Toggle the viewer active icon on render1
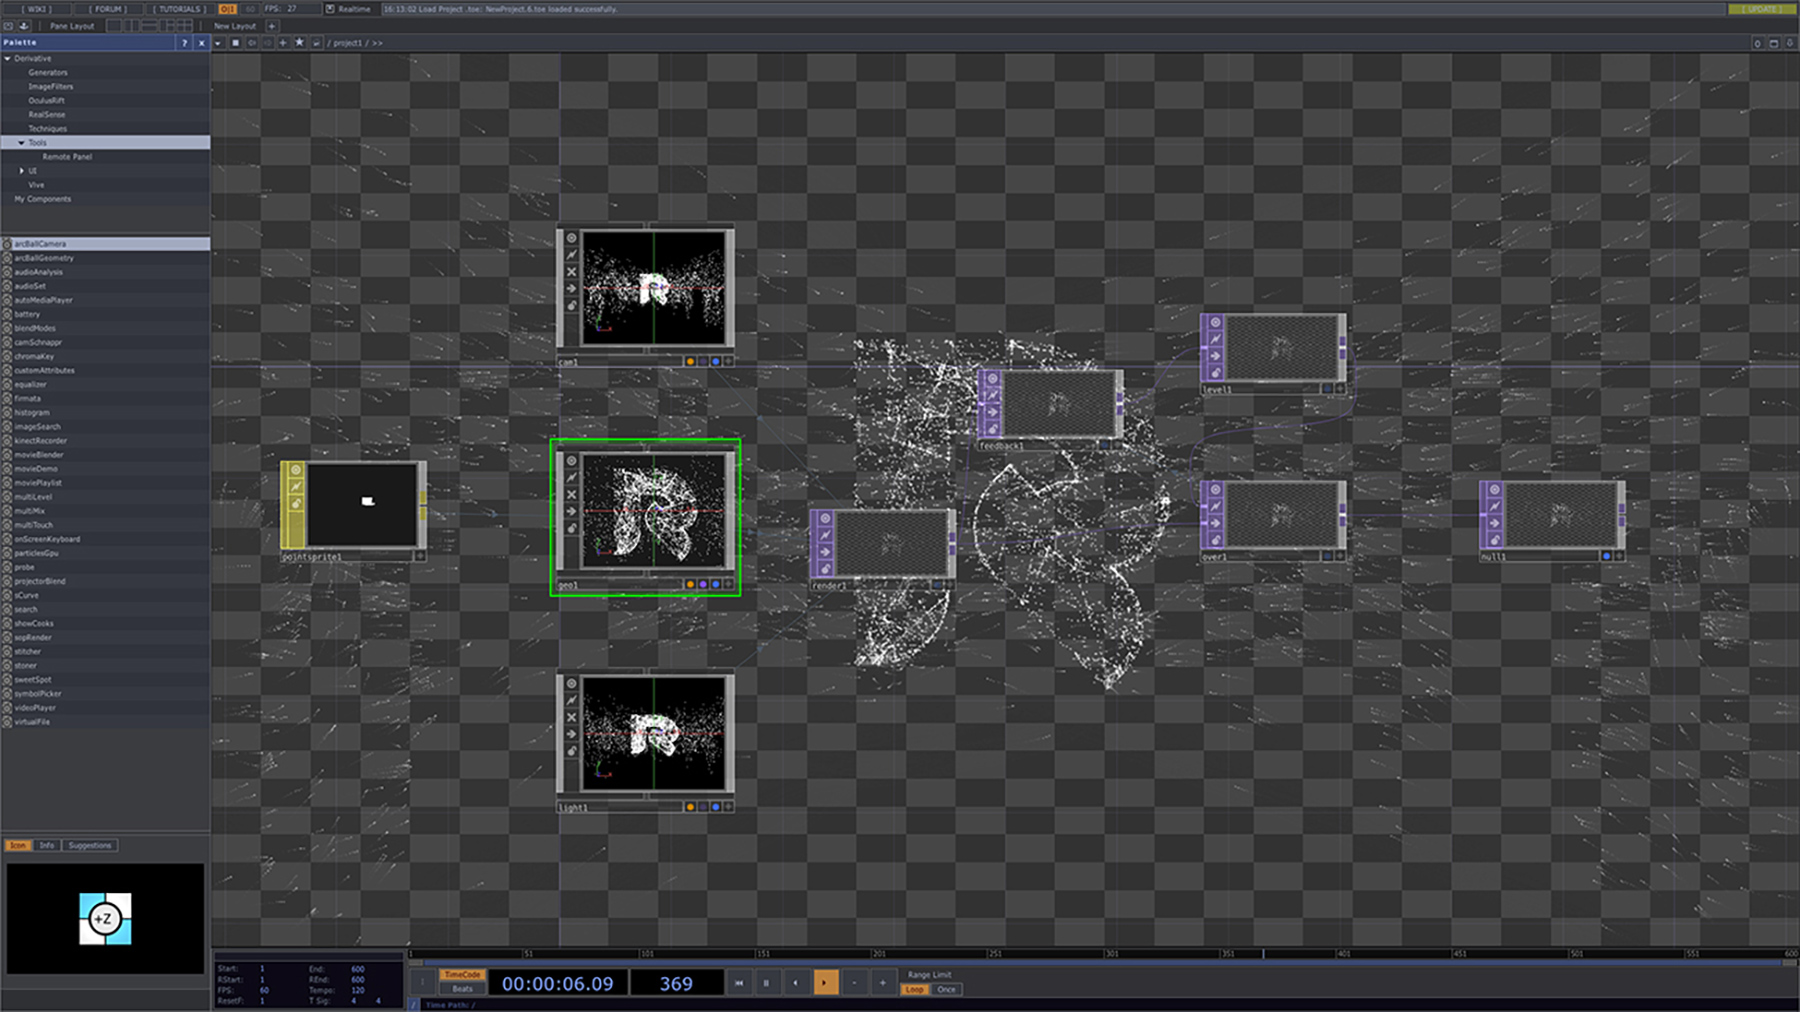The width and height of the screenshot is (1800, 1012). [825, 519]
